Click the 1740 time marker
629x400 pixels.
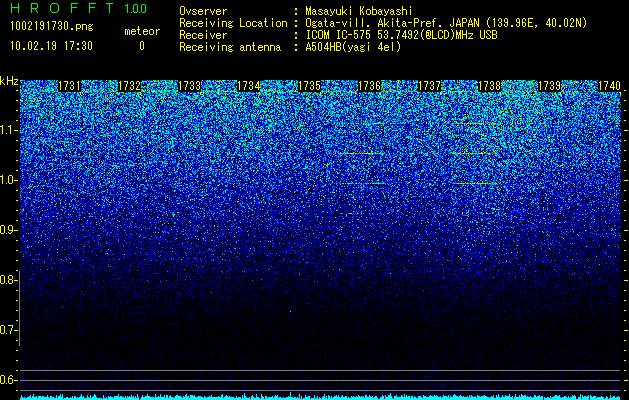click(x=609, y=86)
